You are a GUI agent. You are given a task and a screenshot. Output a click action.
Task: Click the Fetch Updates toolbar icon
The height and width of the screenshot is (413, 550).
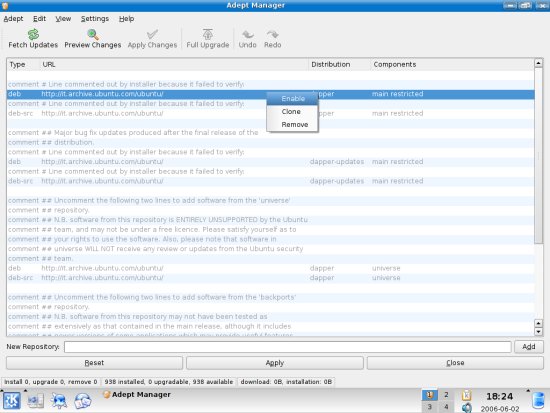[33, 39]
